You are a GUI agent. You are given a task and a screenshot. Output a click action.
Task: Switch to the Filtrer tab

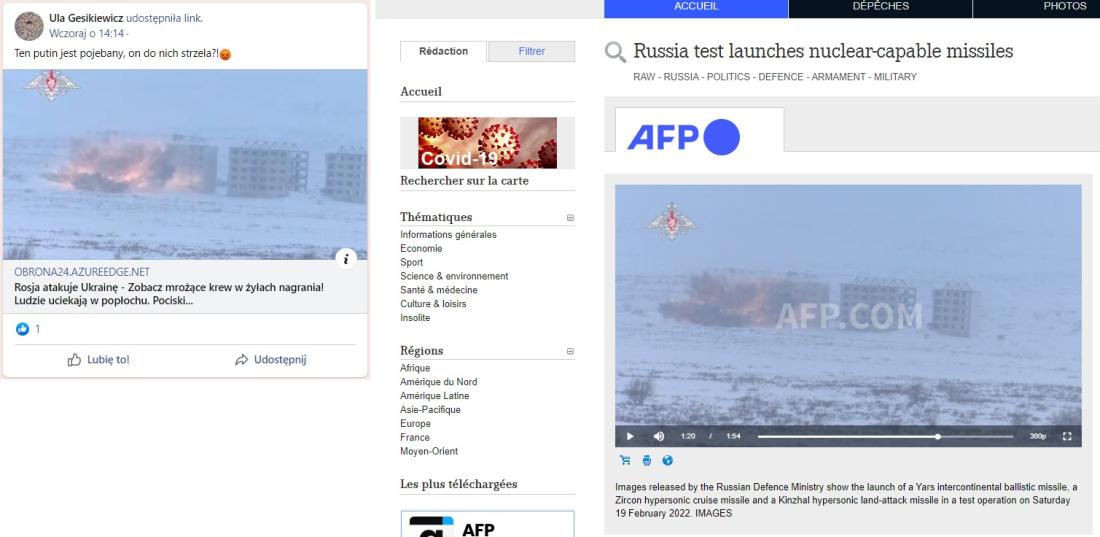pyautogui.click(x=532, y=51)
